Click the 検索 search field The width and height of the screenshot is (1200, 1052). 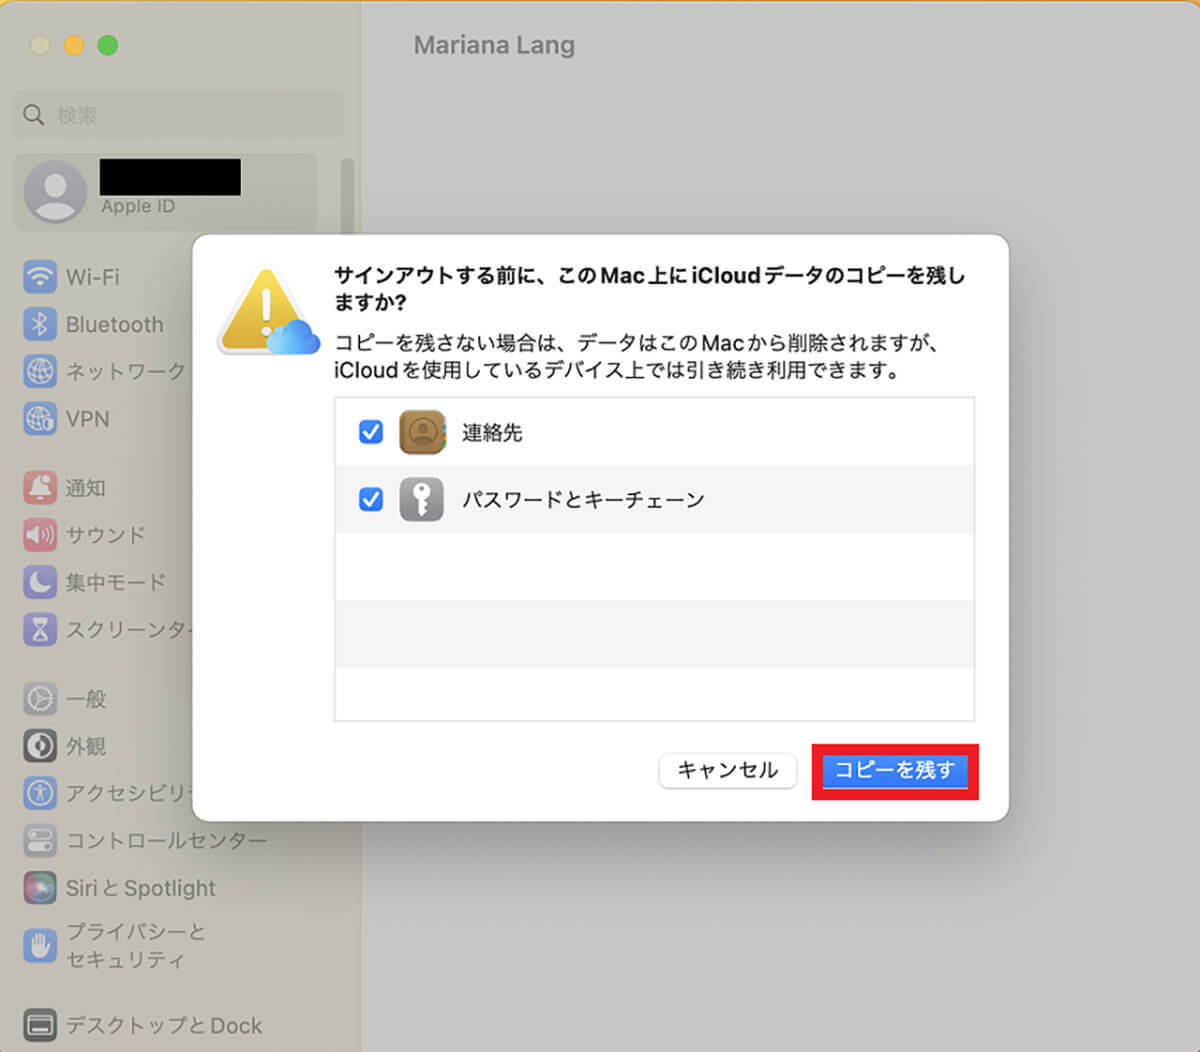pyautogui.click(x=178, y=115)
